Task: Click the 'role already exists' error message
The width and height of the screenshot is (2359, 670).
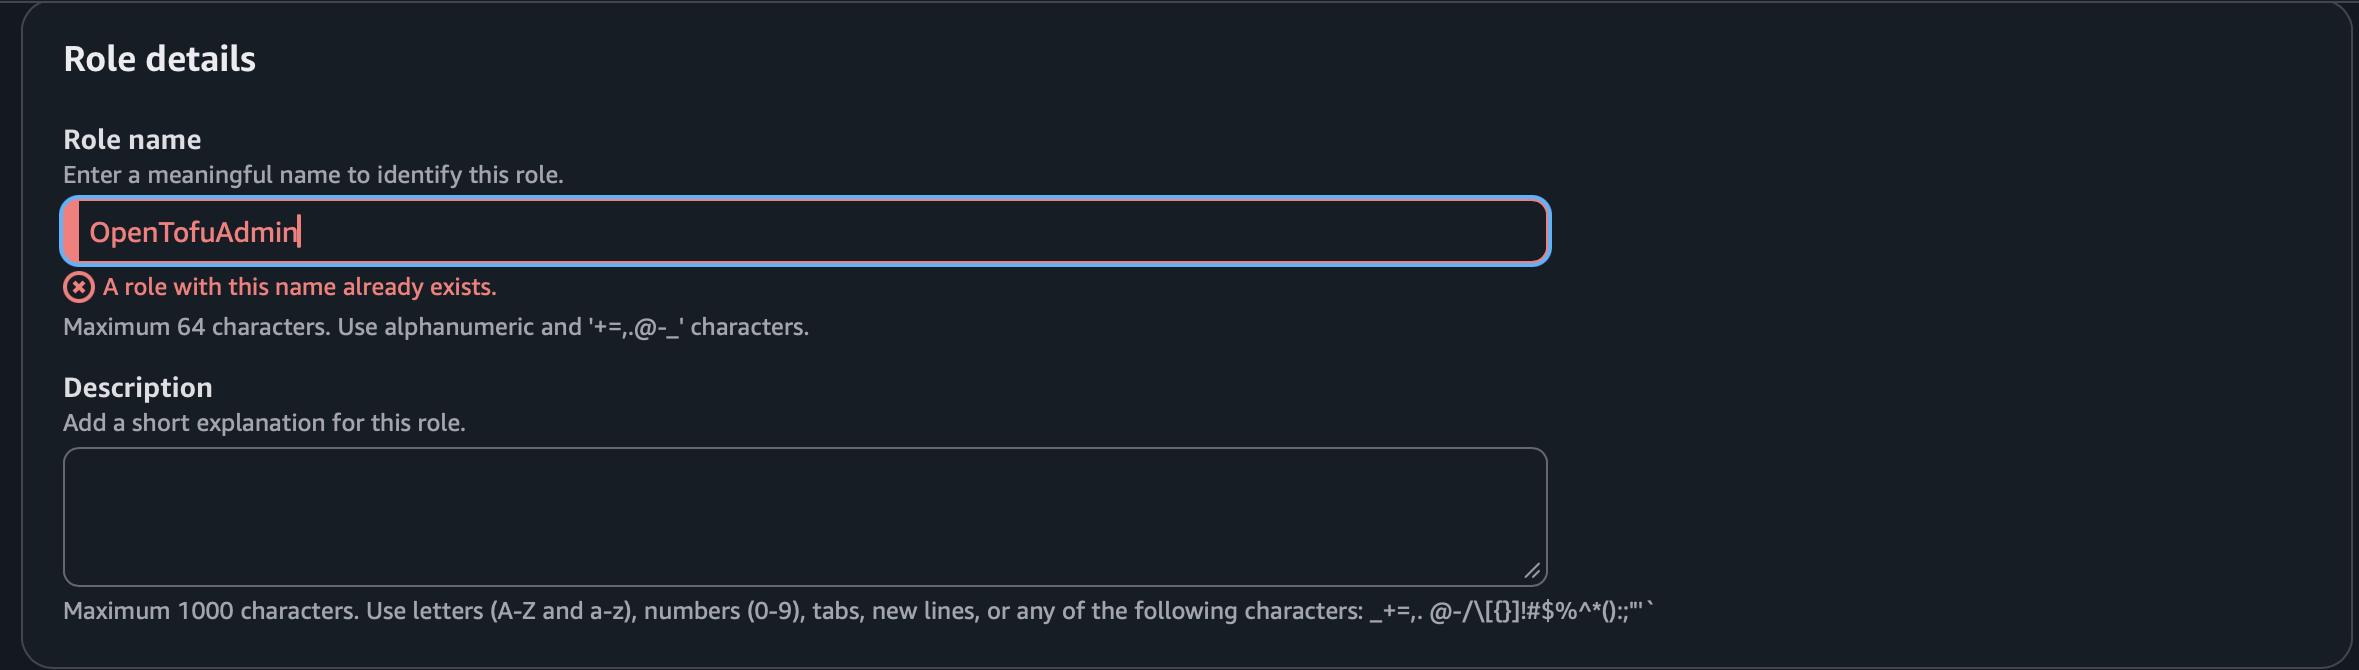Action: tap(299, 287)
